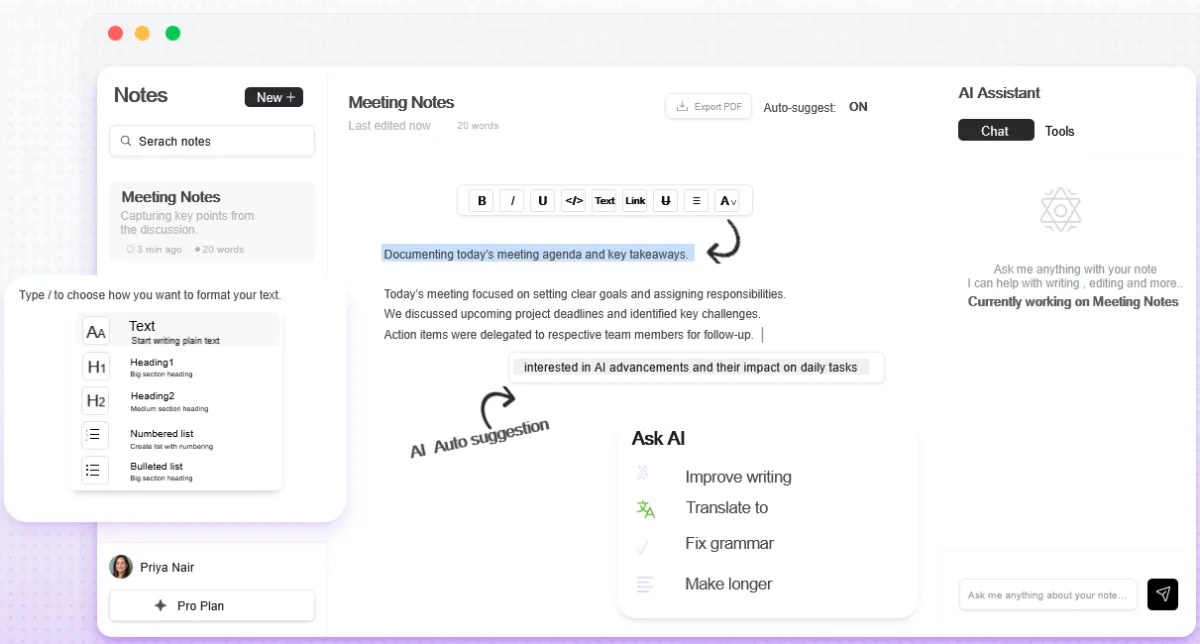Click the '20 words' count beside Last edited
1200x644 pixels.
tap(478, 126)
